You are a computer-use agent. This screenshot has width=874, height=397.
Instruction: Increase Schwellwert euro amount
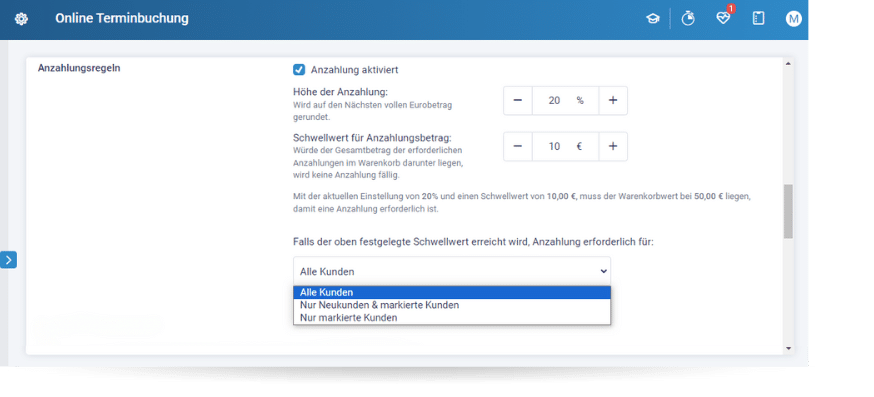(x=613, y=146)
